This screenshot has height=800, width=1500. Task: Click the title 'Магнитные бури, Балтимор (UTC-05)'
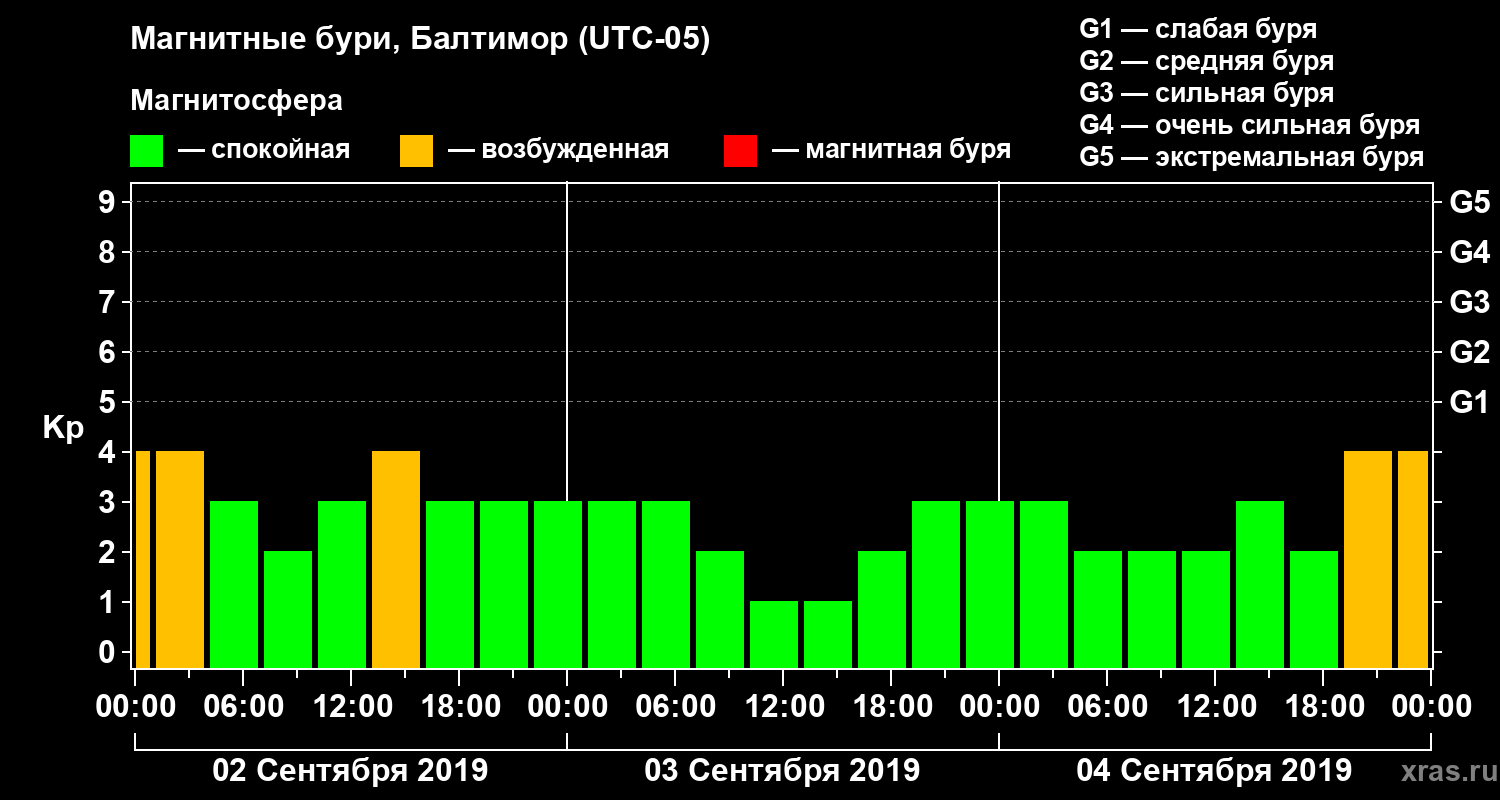[420, 41]
